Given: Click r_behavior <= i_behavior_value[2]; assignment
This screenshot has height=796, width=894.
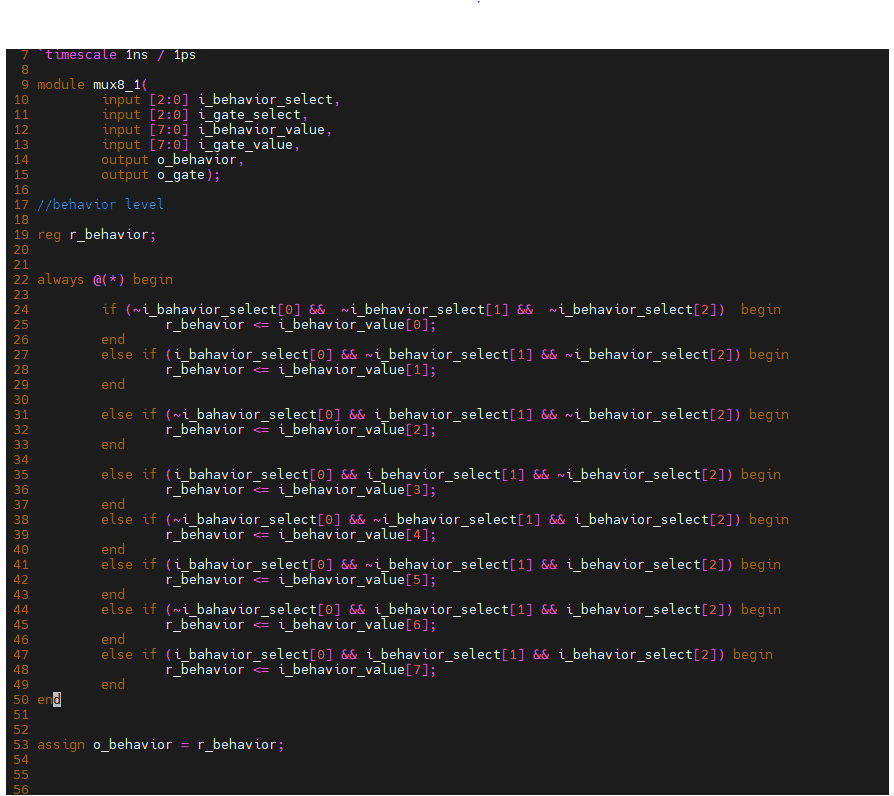Looking at the screenshot, I should (301, 429).
